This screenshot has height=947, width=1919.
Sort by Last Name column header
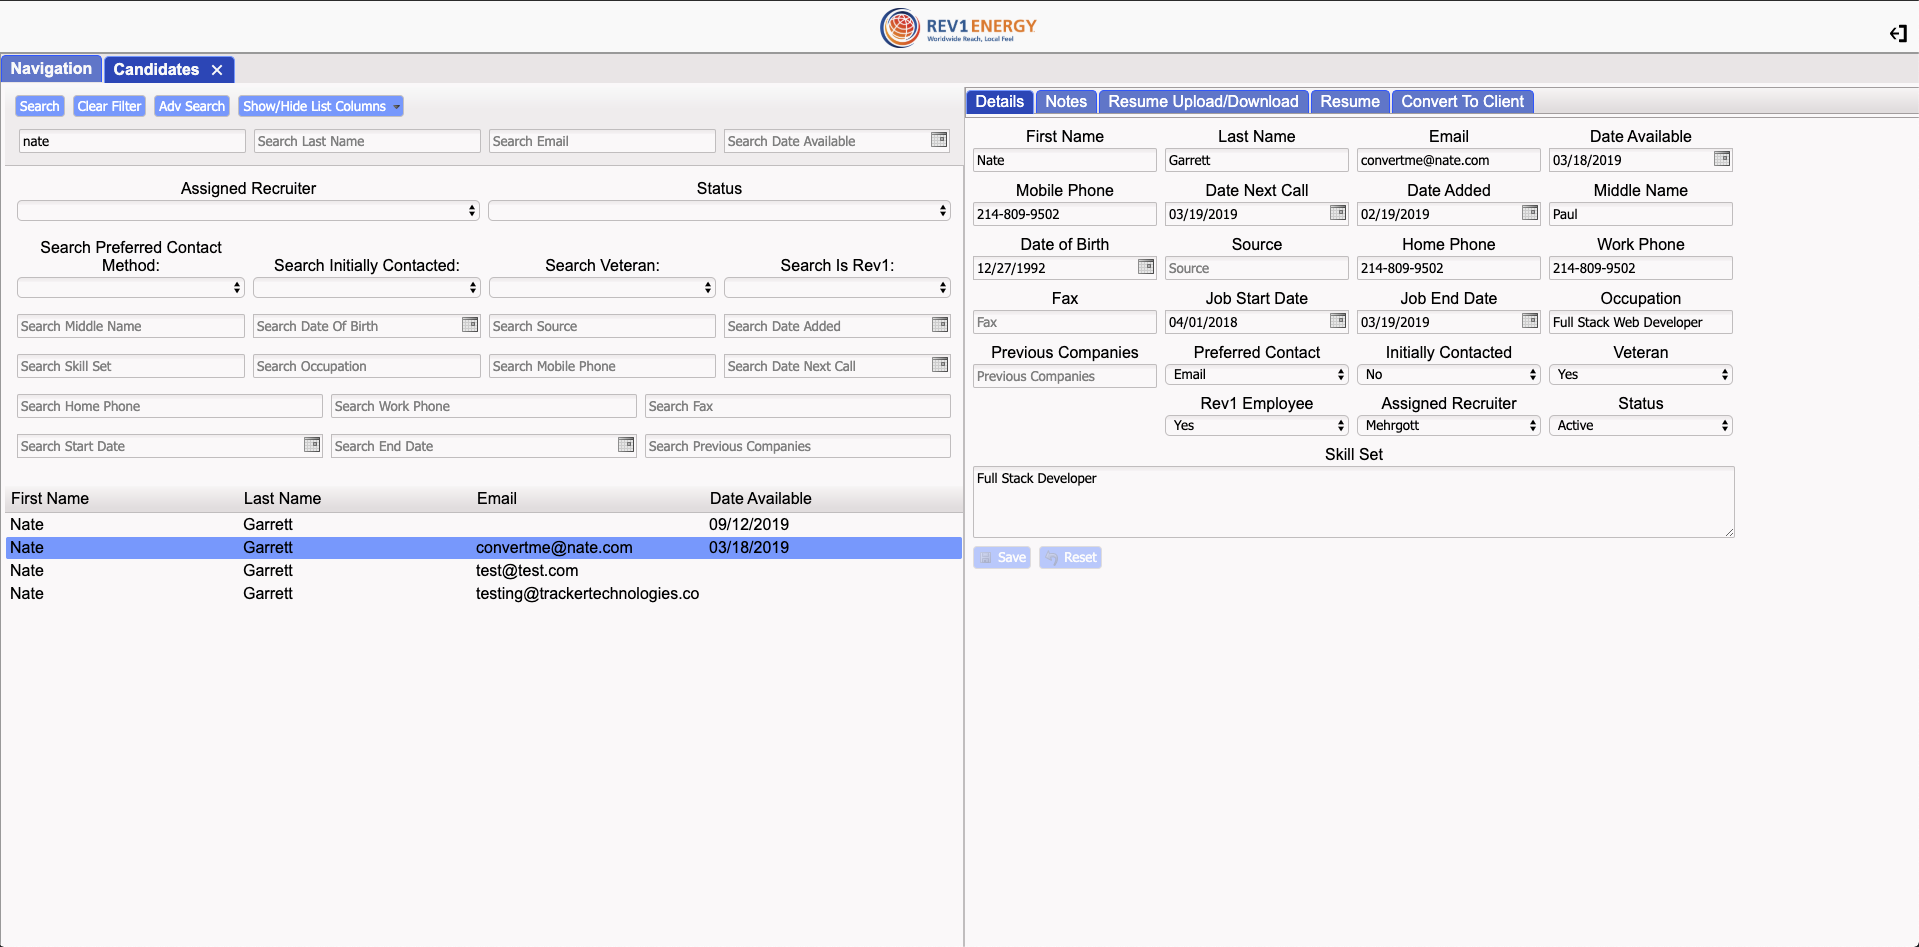coord(282,498)
